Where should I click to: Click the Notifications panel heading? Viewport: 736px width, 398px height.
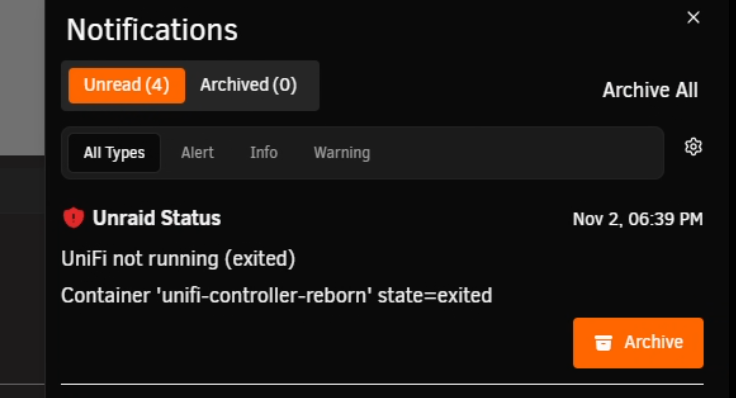[152, 30]
